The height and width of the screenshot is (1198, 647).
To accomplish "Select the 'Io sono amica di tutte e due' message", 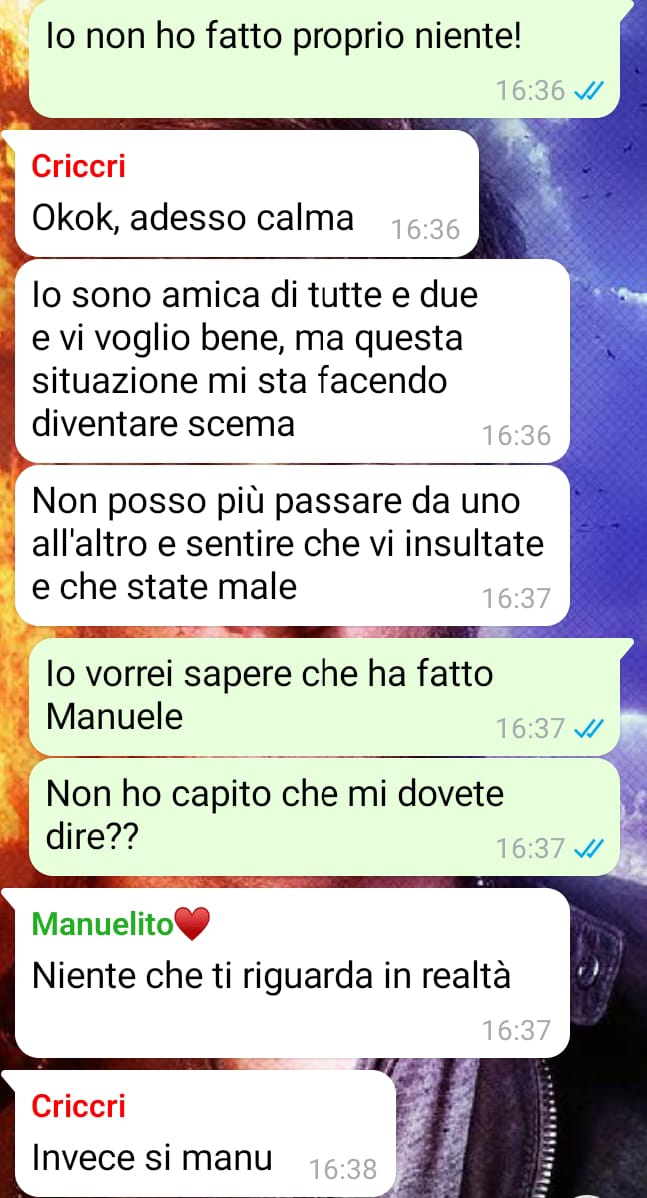I will click(x=292, y=361).
